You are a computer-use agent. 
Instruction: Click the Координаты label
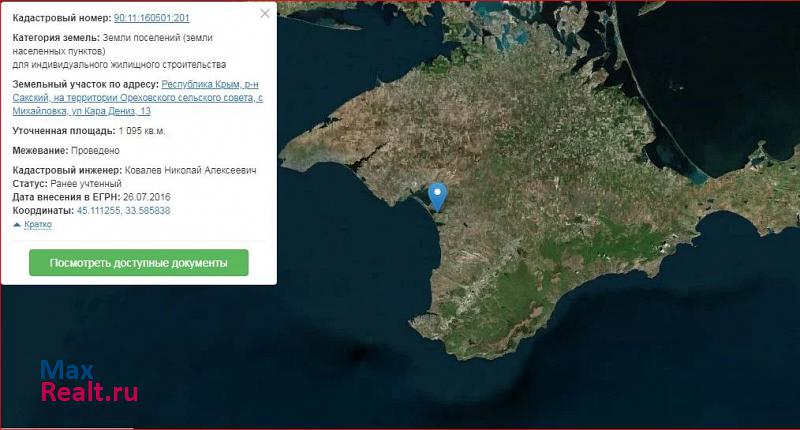tap(43, 211)
